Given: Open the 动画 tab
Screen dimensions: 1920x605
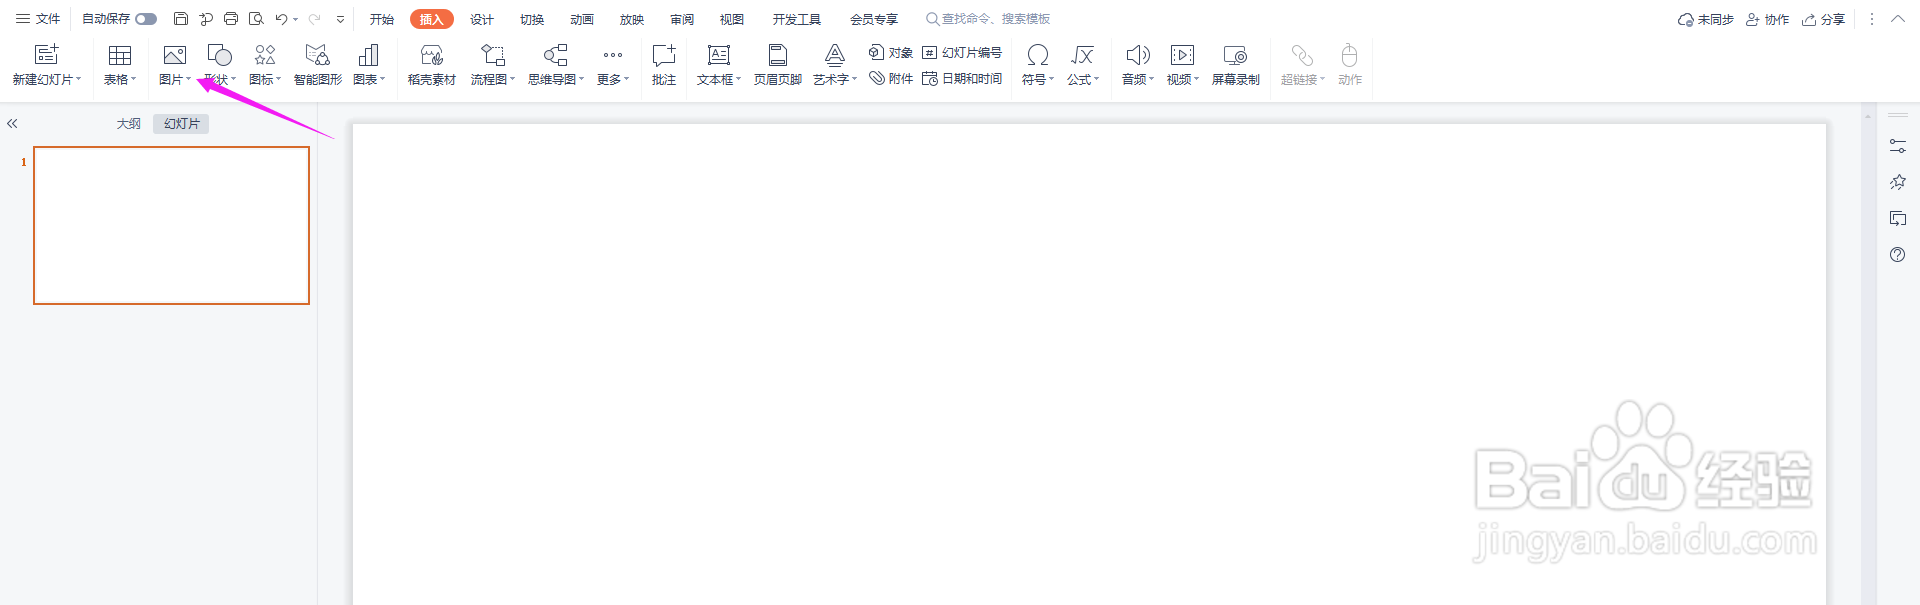Looking at the screenshot, I should point(582,19).
